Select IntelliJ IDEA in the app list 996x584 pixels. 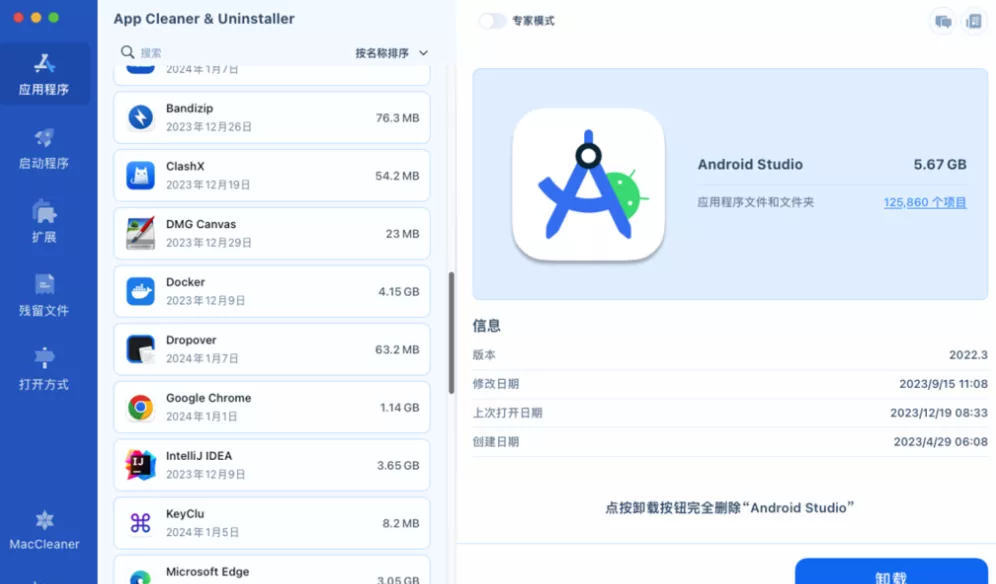[272, 465]
